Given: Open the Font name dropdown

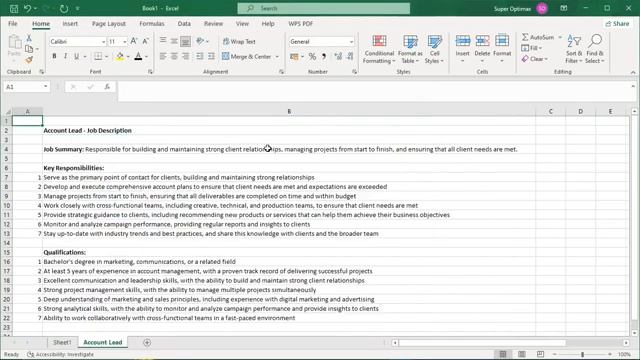Looking at the screenshot, I should click(x=103, y=42).
